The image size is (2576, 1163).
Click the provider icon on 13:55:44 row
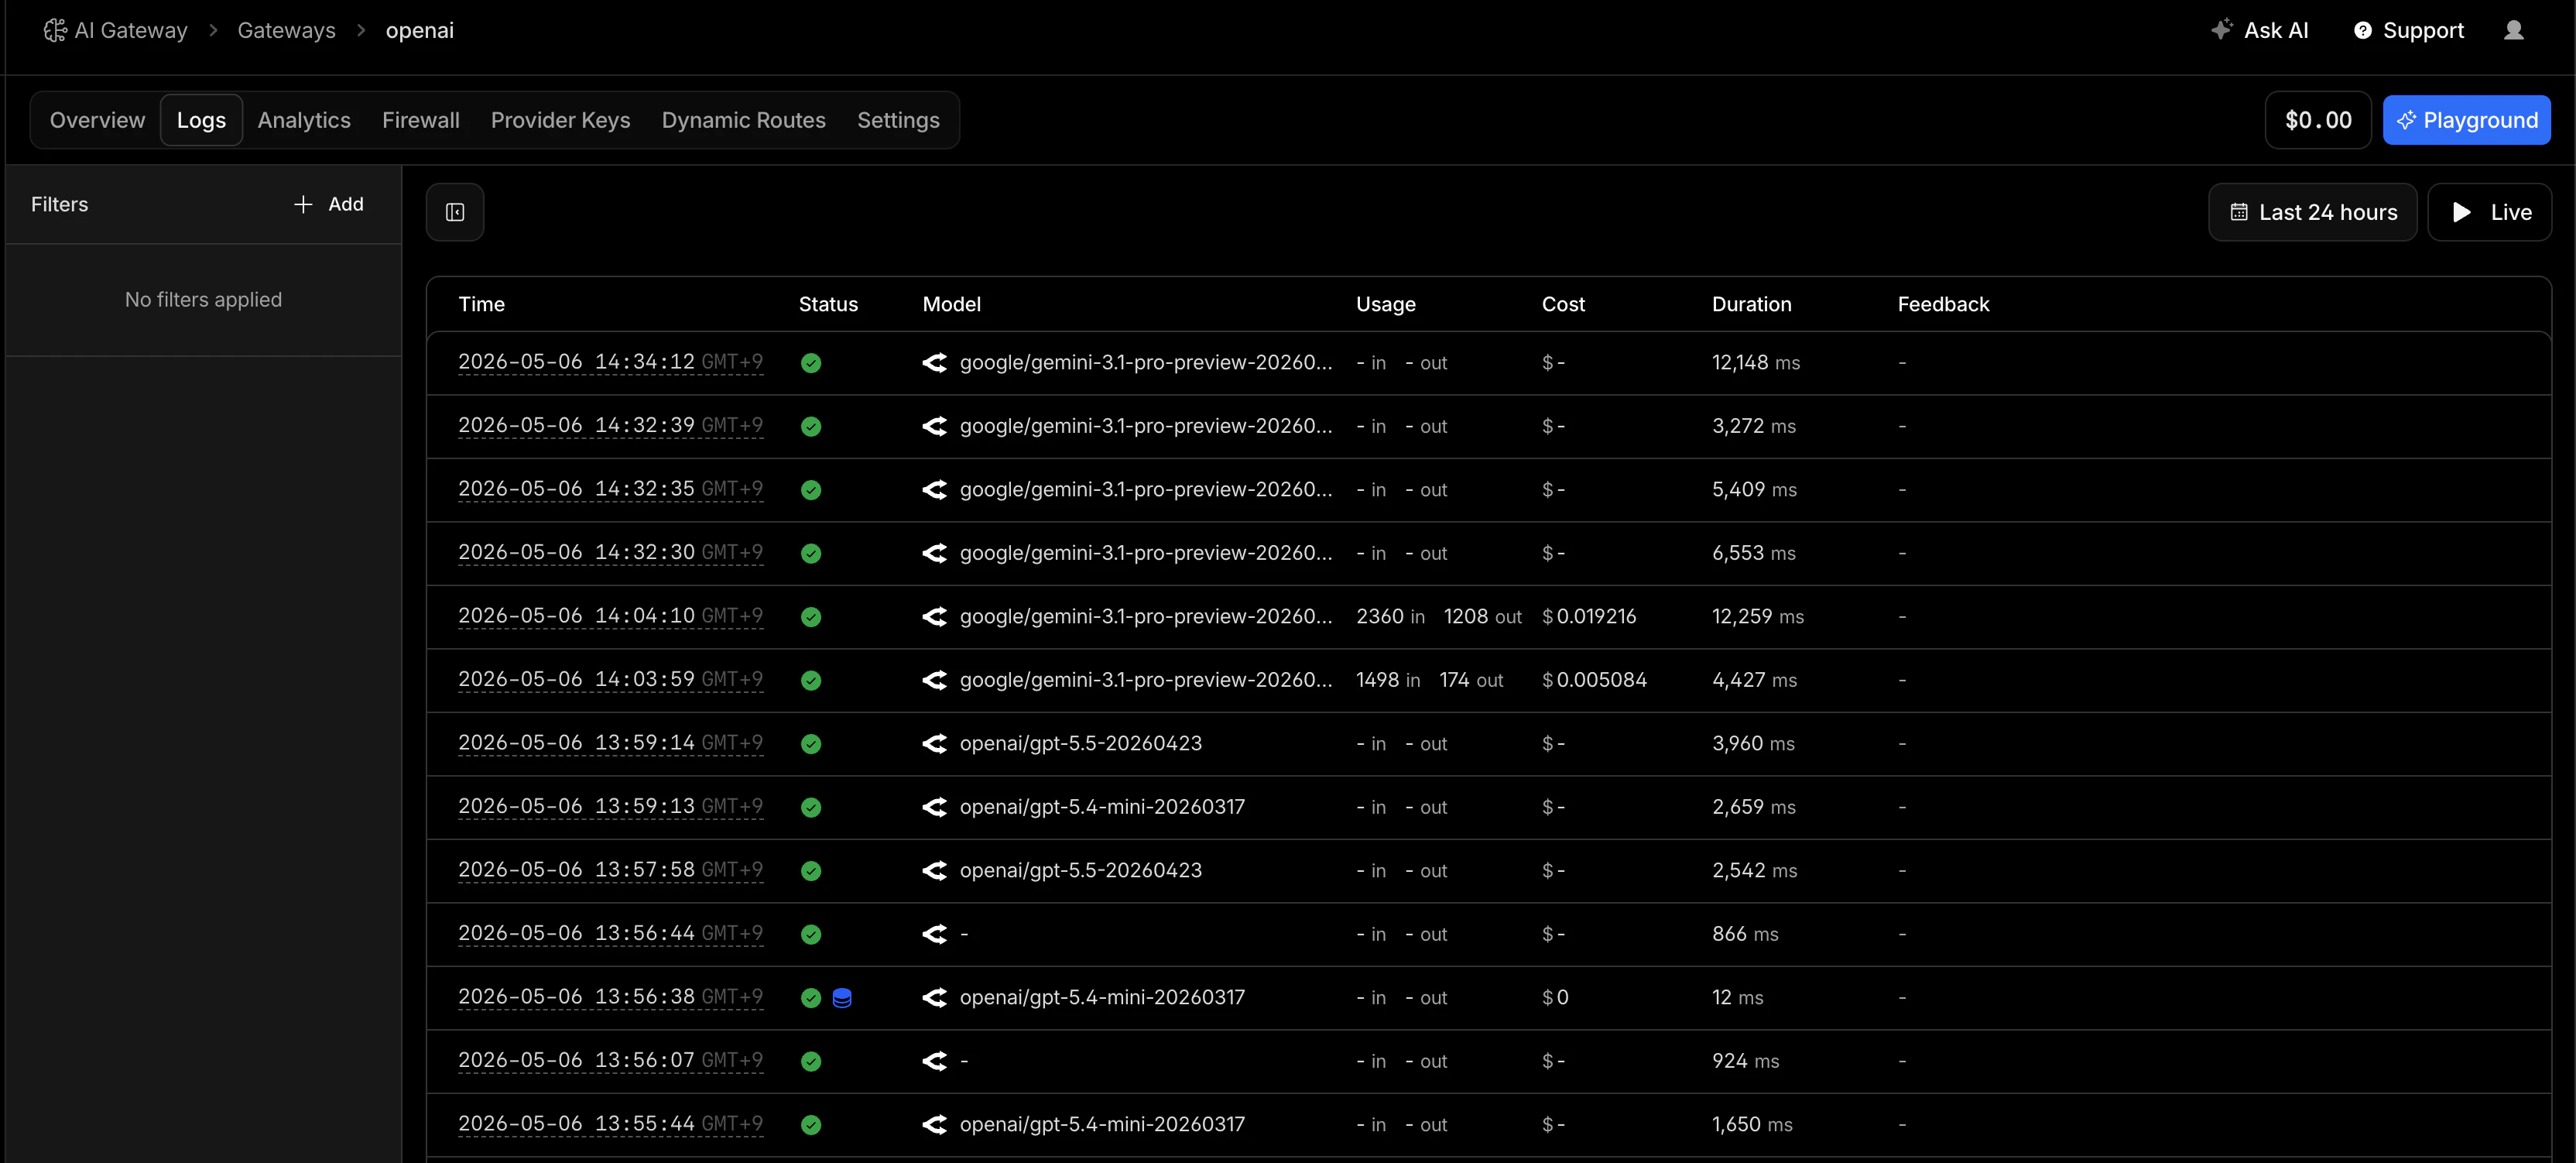(x=934, y=1125)
